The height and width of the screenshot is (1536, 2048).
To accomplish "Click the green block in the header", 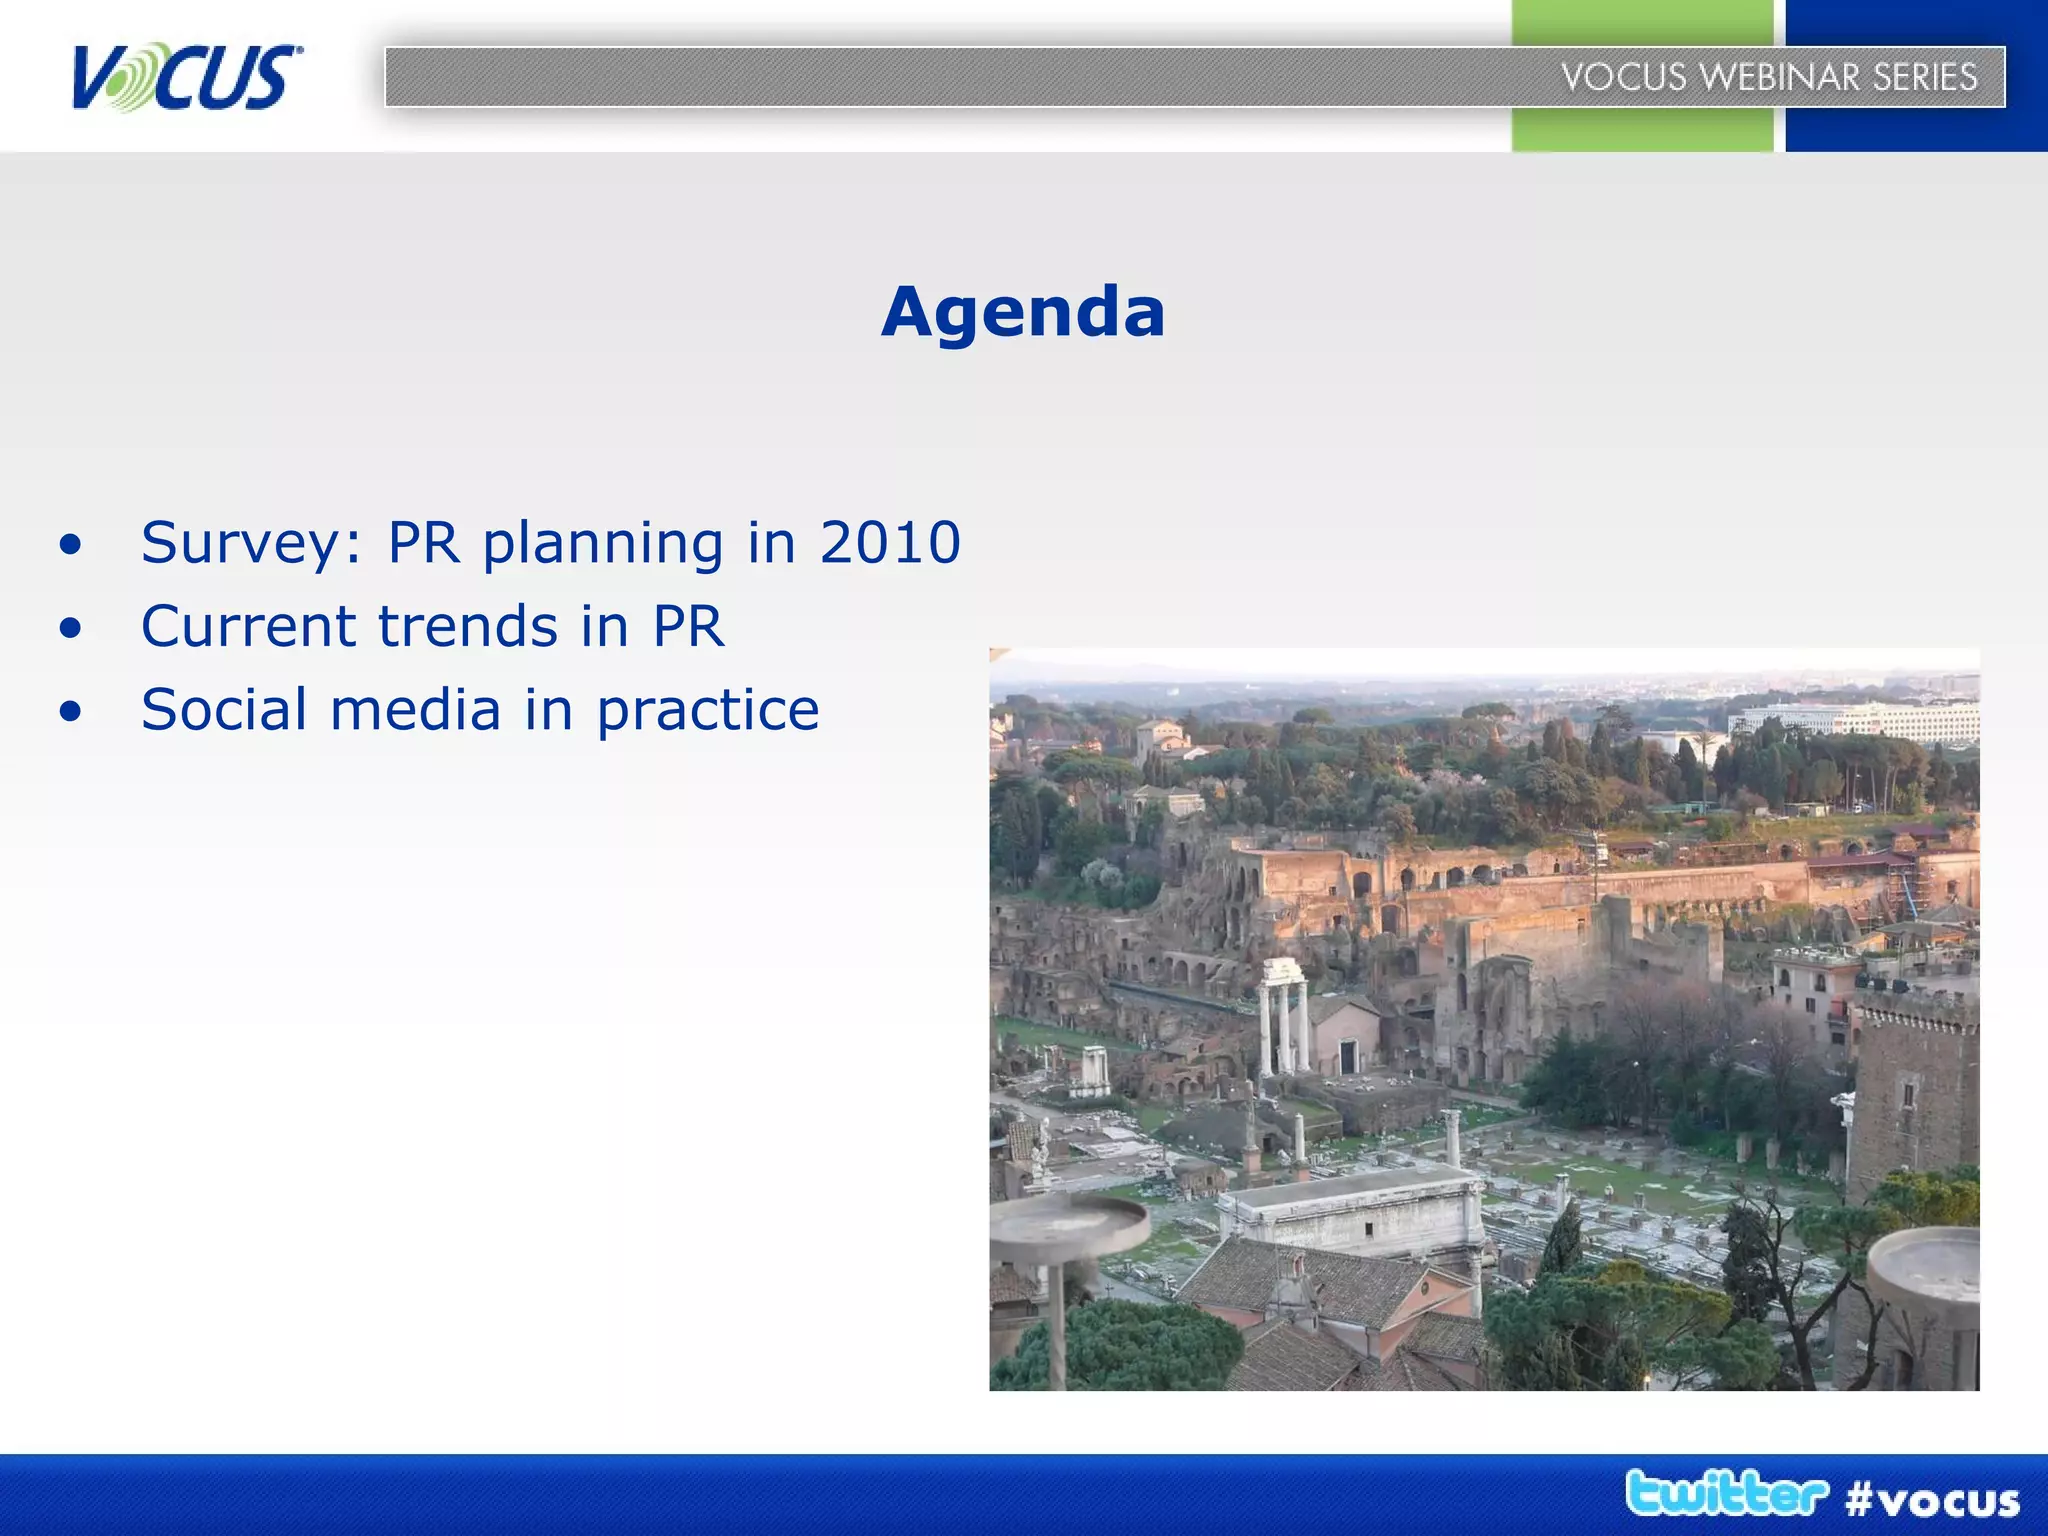I will 1640,130.
